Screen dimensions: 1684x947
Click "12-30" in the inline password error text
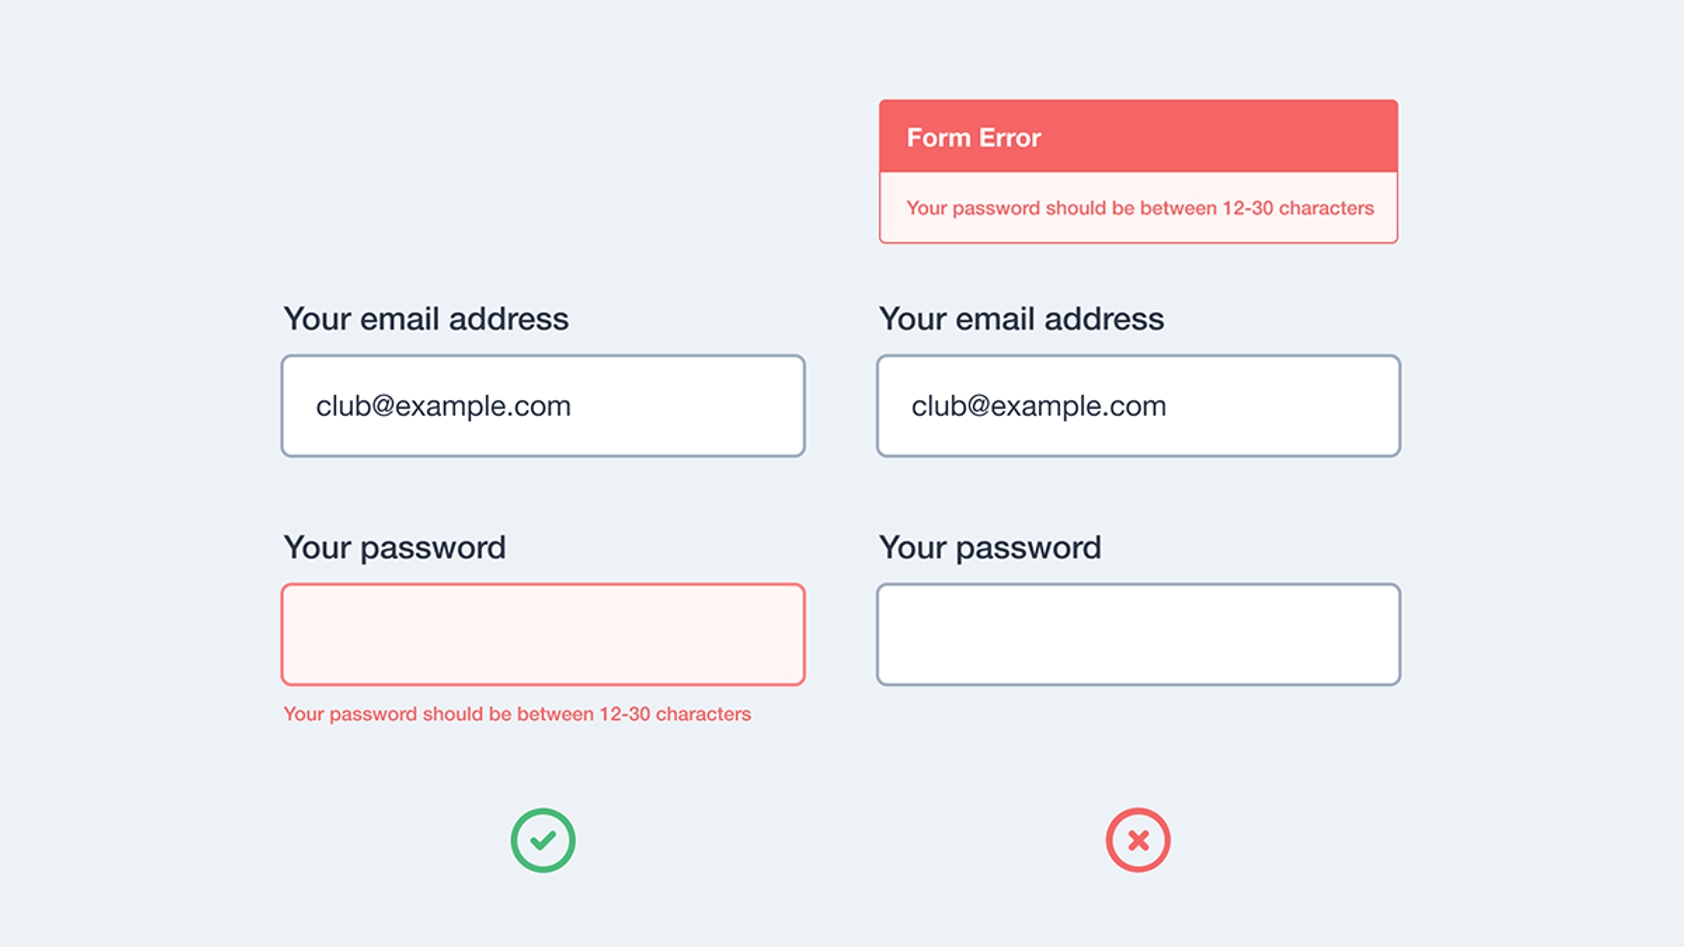tap(624, 714)
